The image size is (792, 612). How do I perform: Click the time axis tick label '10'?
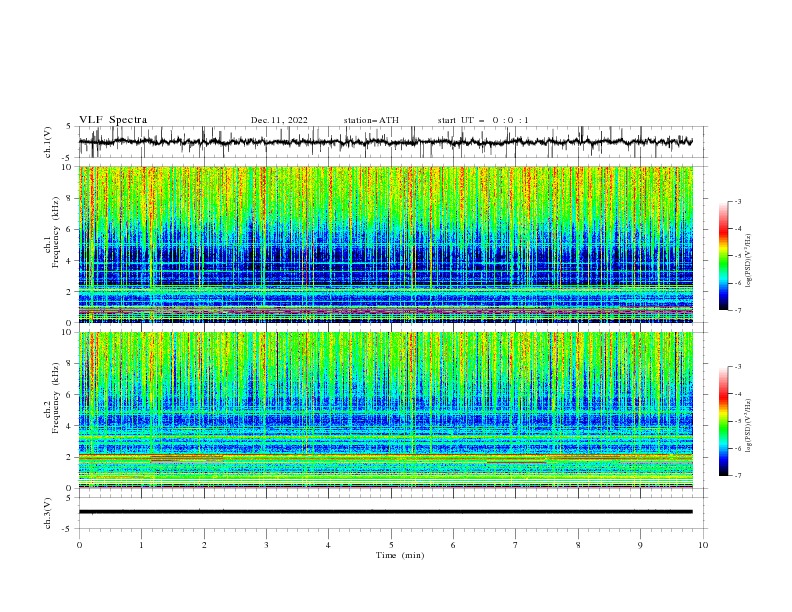(703, 545)
